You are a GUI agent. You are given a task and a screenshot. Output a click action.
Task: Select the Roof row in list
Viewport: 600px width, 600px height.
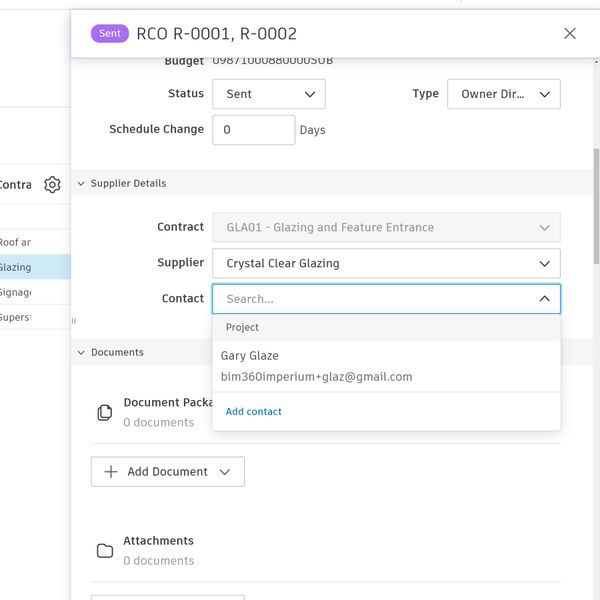(x=30, y=242)
